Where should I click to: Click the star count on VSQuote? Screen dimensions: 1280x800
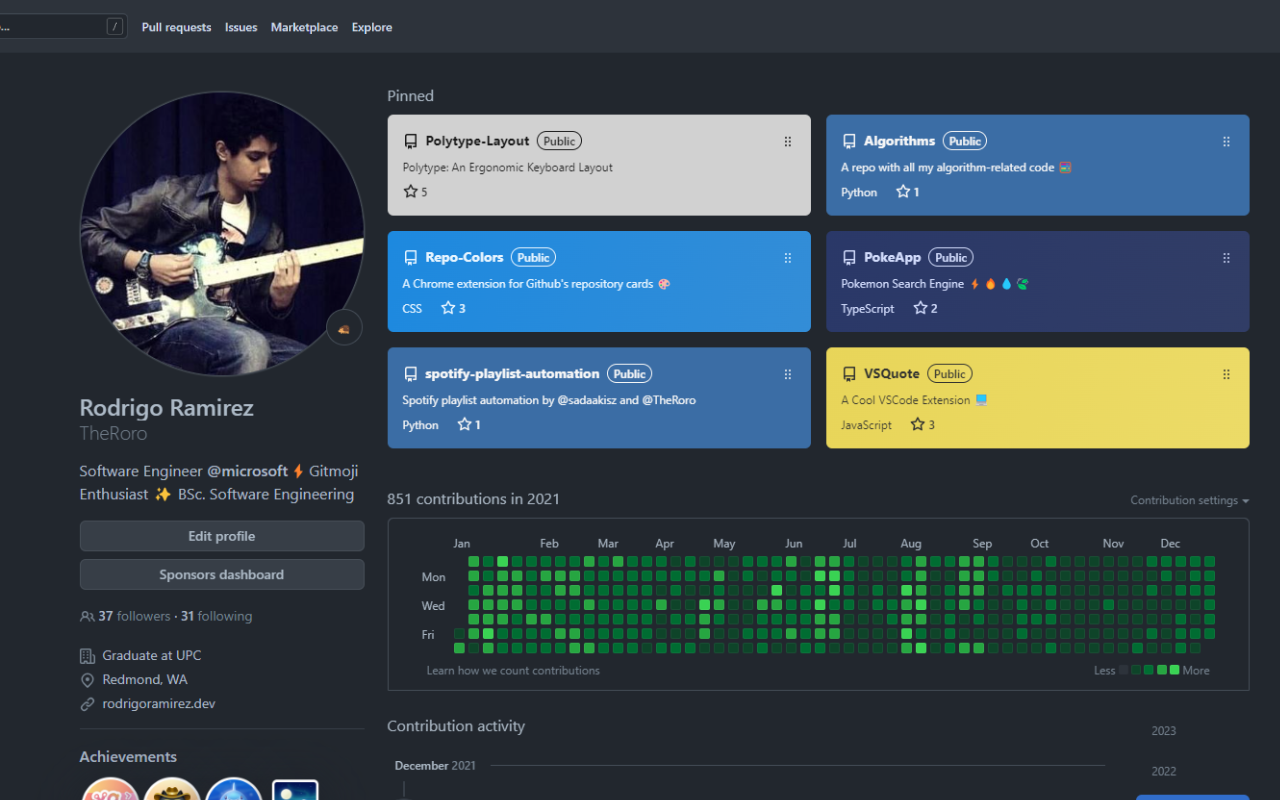[x=922, y=424]
